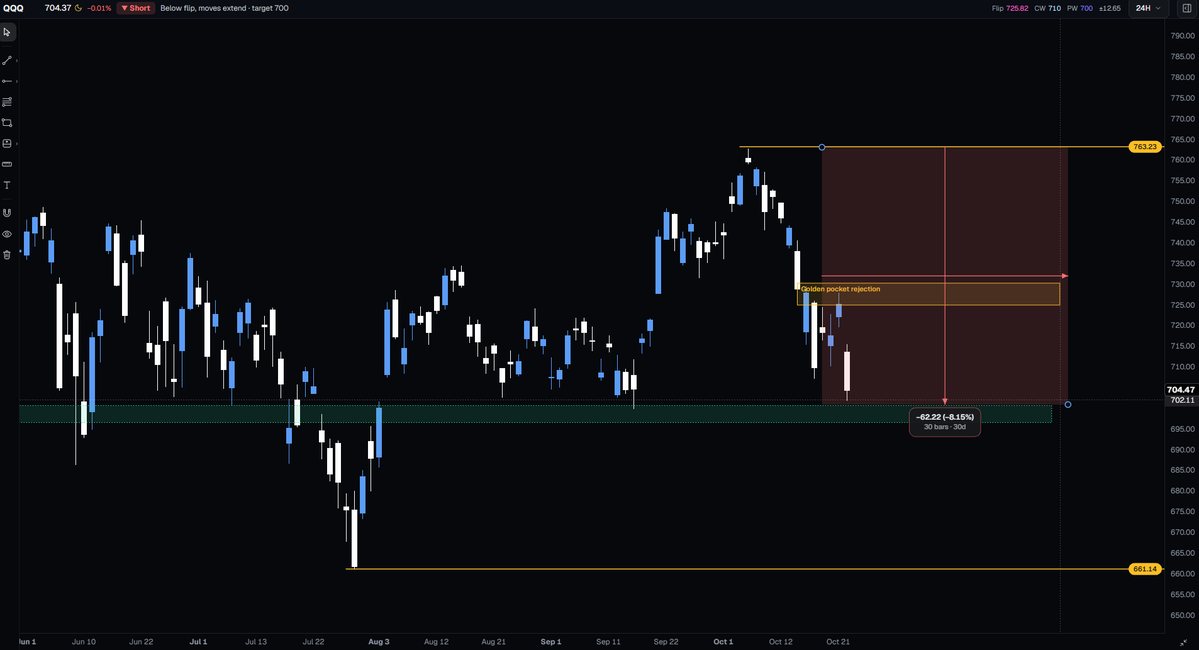This screenshot has height=650, width=1199.
Task: Click the Jul 1 date axis label
Action: [198, 642]
